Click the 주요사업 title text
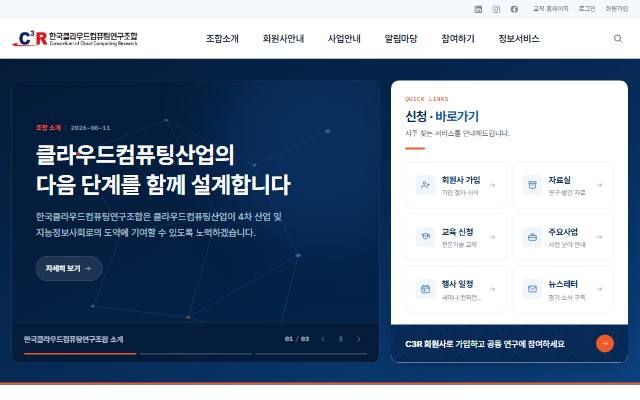 (563, 232)
